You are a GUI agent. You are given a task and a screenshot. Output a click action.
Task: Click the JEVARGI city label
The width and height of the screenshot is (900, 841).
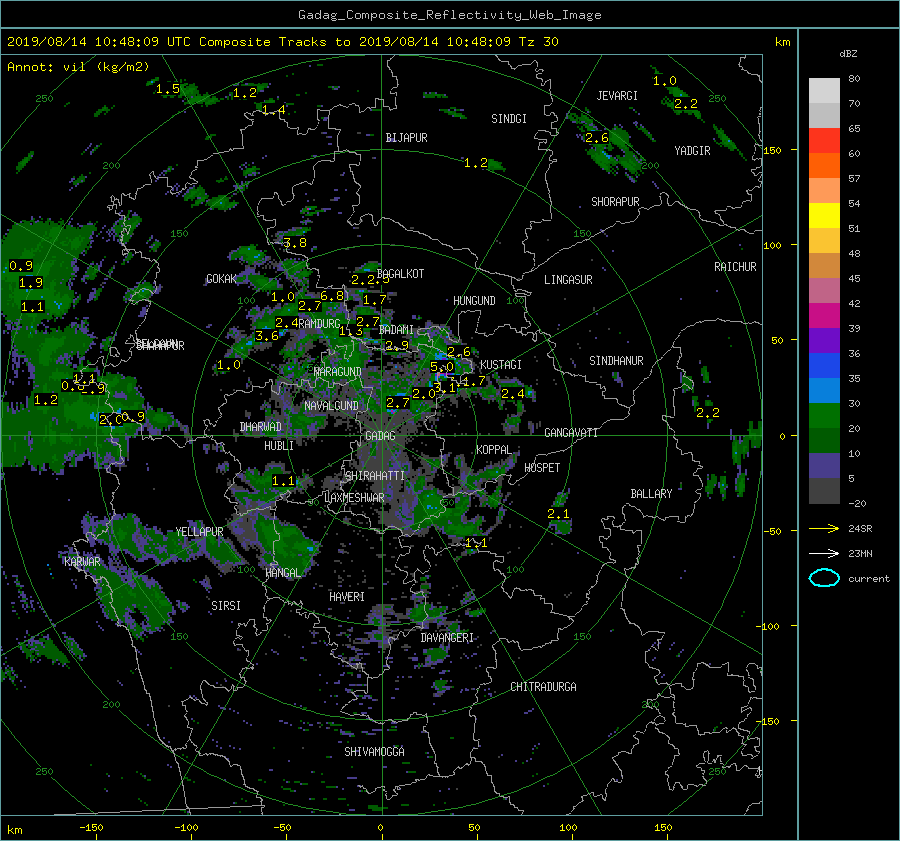617,96
